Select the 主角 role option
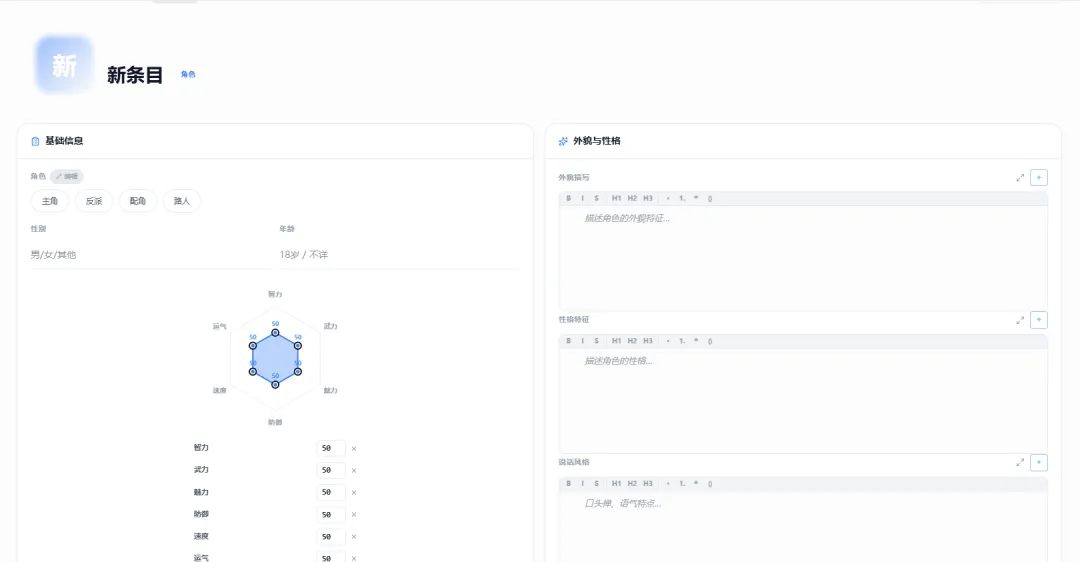The width and height of the screenshot is (1080, 562). coord(50,201)
